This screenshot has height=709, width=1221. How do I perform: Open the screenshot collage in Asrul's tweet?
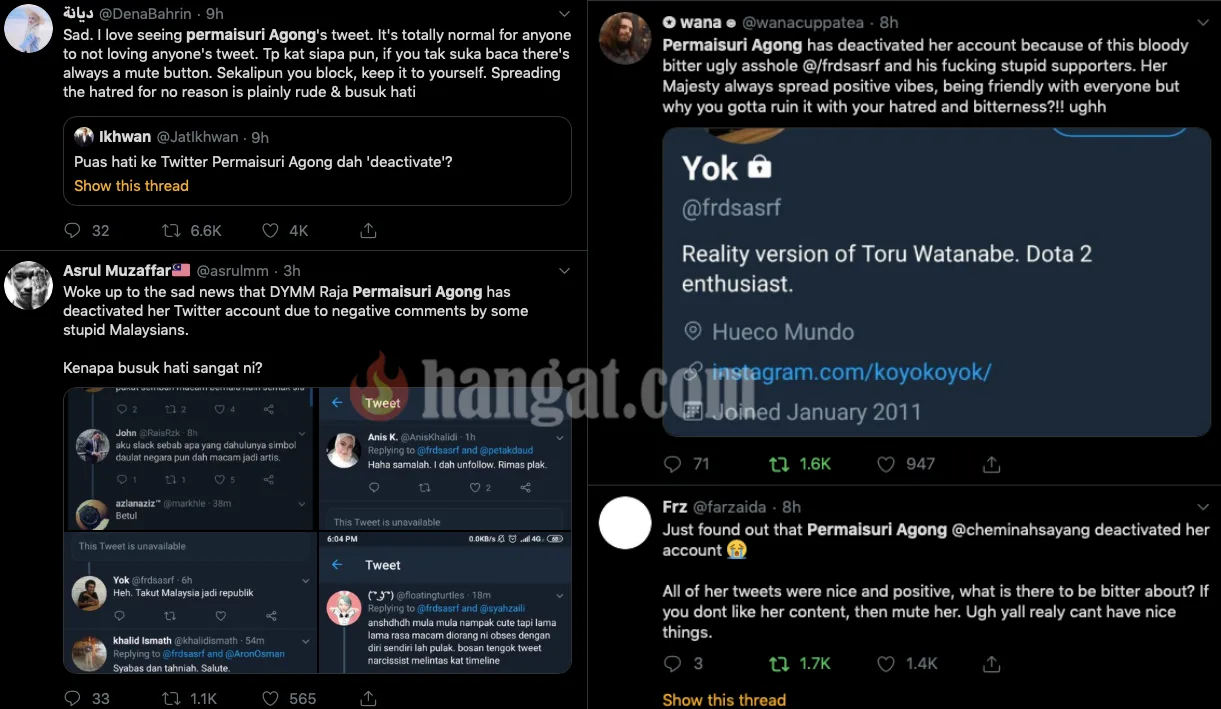318,530
